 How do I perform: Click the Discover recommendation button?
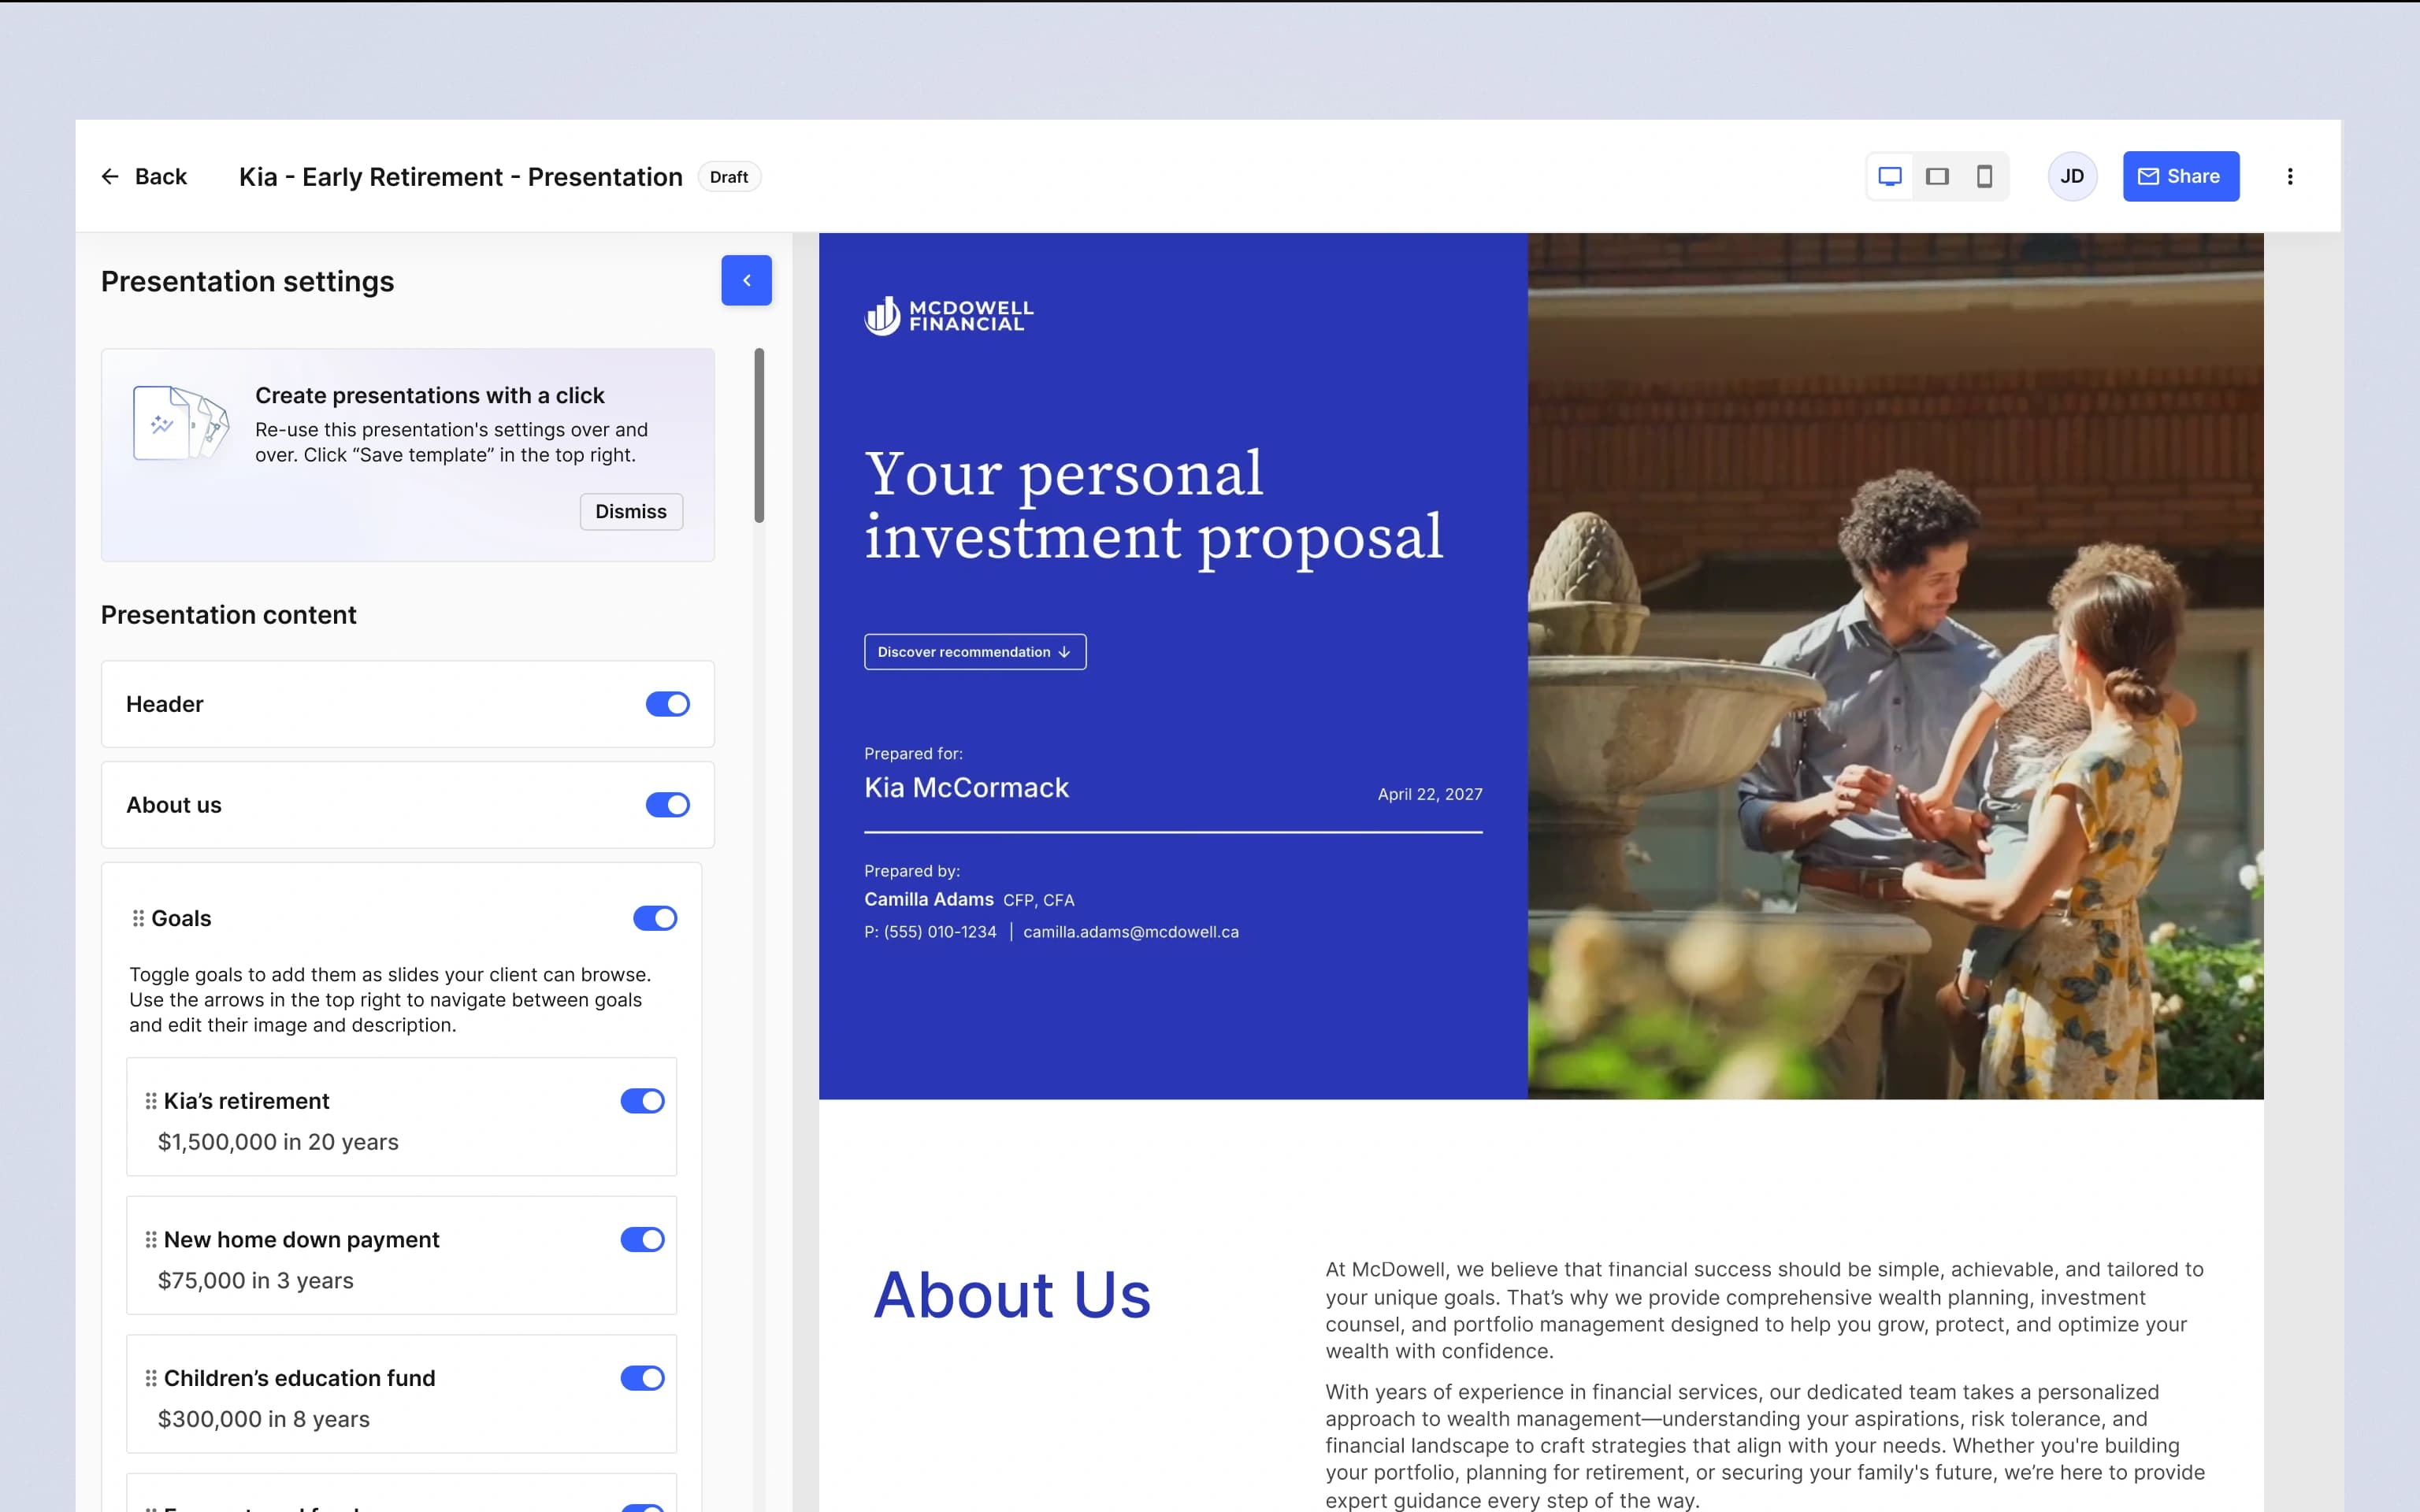click(x=974, y=652)
